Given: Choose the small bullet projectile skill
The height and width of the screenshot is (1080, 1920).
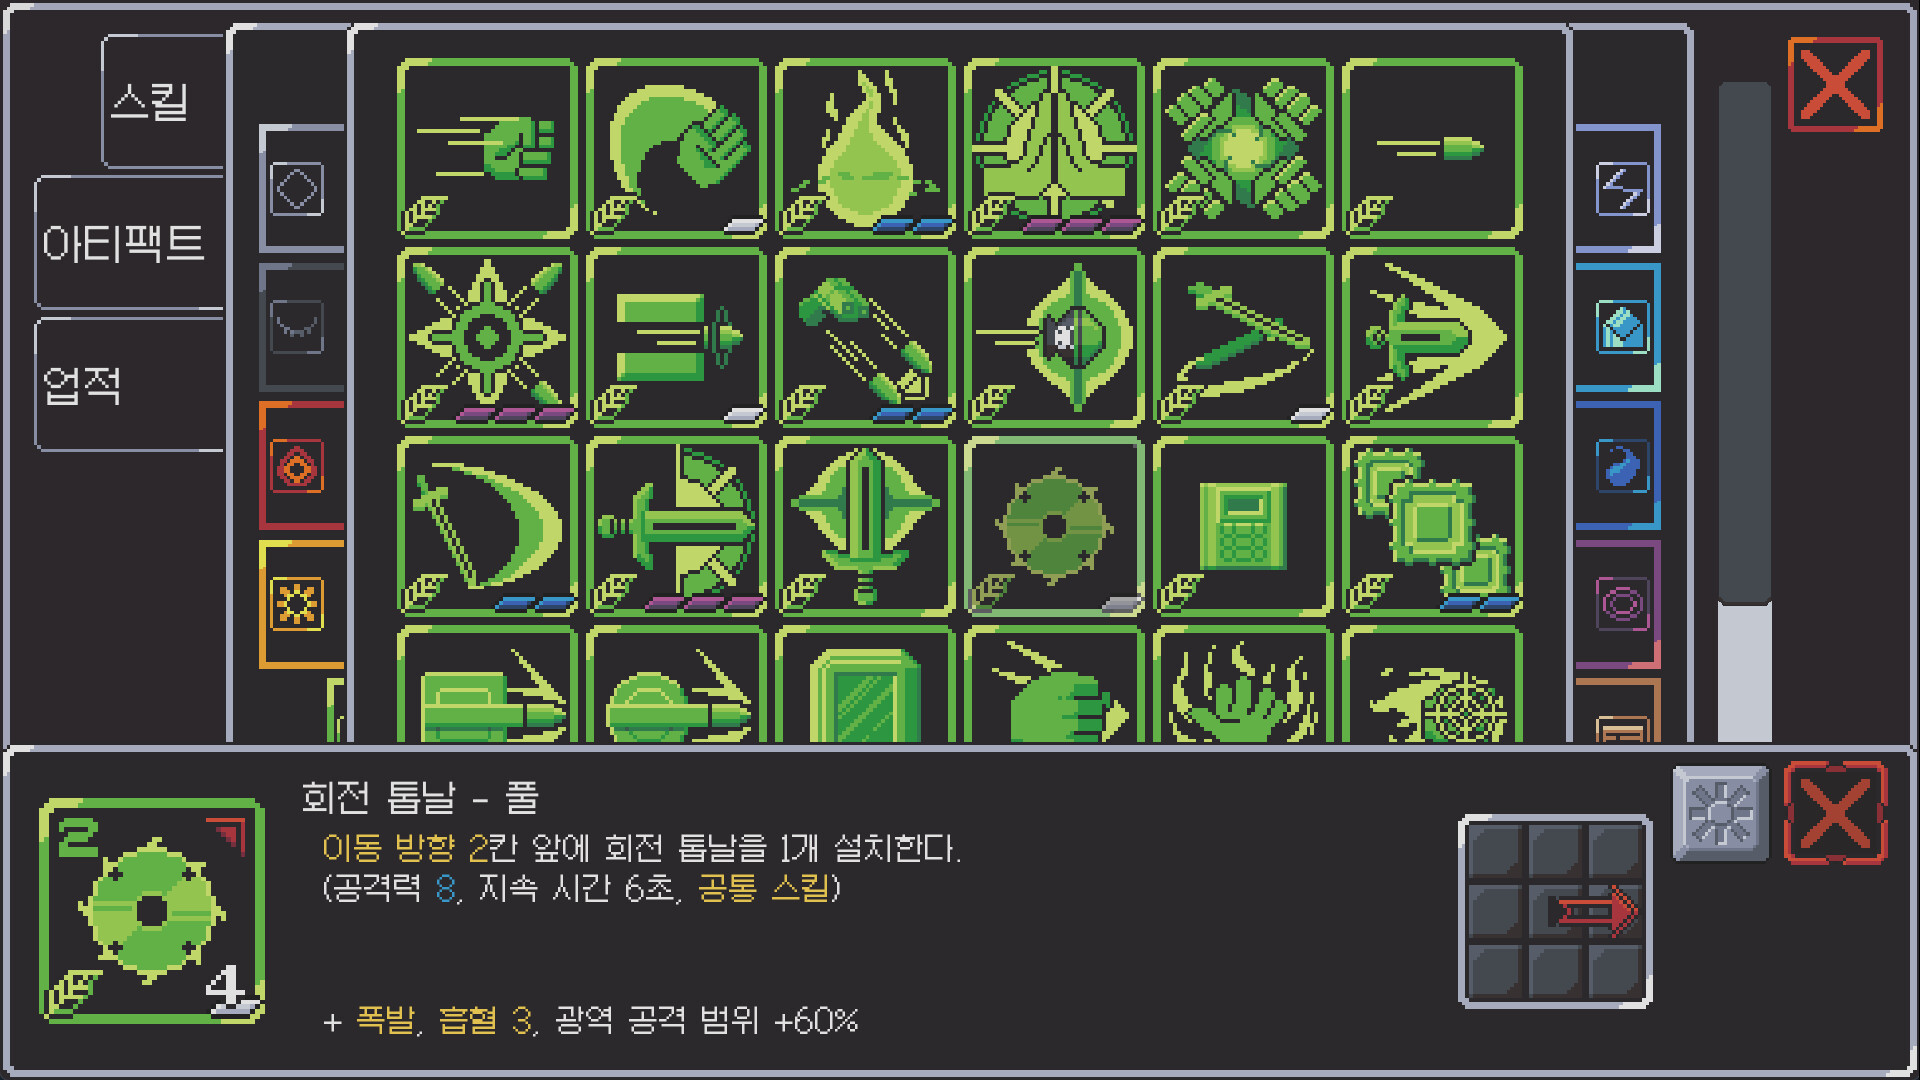Looking at the screenshot, I should [1432, 148].
